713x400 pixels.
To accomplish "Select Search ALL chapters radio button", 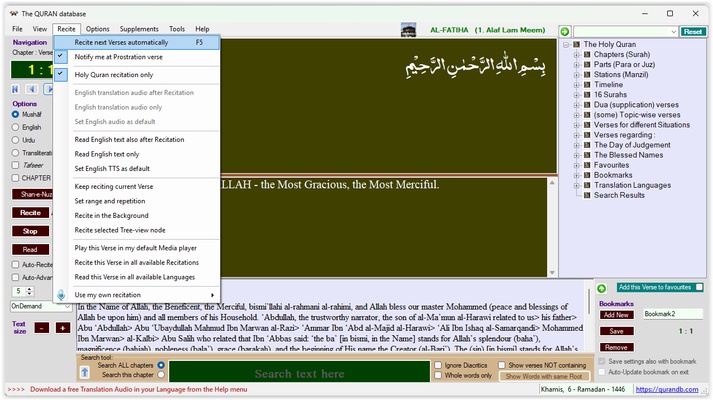I will [161, 365].
